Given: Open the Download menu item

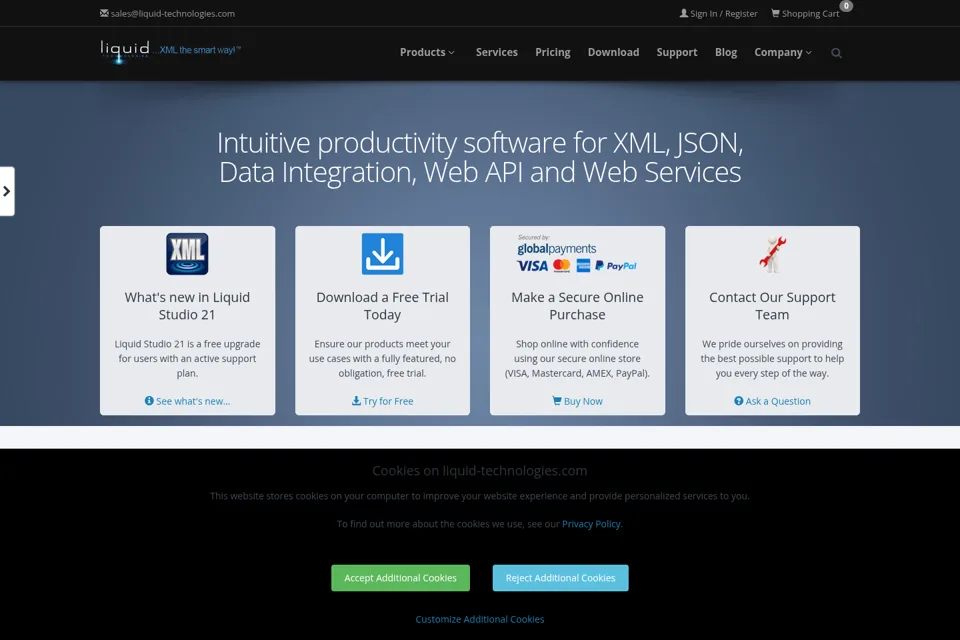Looking at the screenshot, I should [613, 53].
